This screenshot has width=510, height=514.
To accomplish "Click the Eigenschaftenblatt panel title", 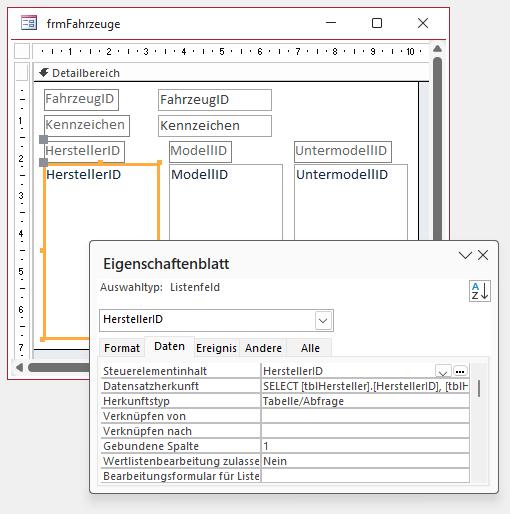I will tap(166, 264).
